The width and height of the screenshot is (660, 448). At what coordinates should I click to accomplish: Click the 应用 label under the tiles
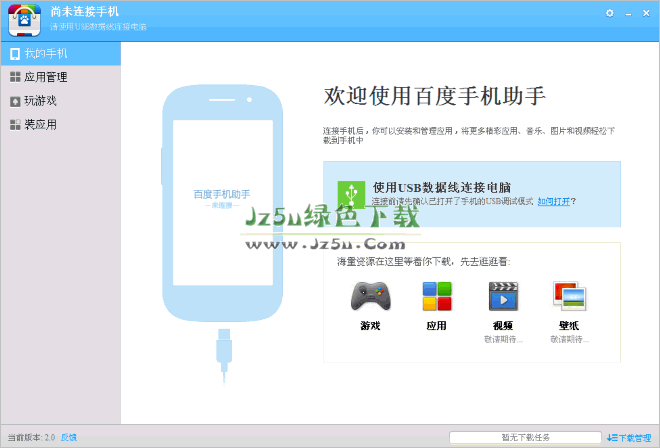point(436,325)
